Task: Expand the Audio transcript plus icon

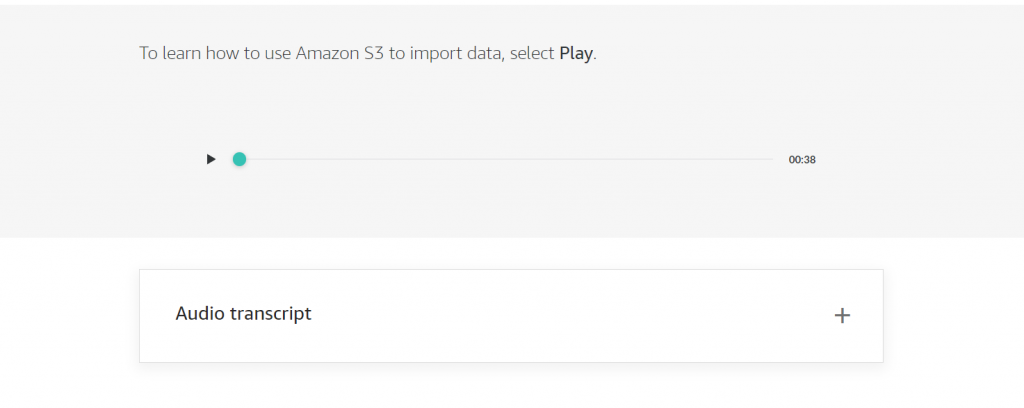Action: [842, 316]
